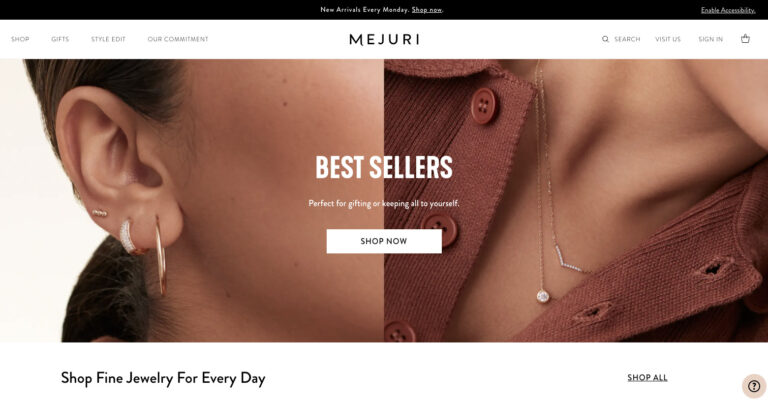This screenshot has height=402, width=768.
Task: Click the Shop Now button
Action: (384, 241)
